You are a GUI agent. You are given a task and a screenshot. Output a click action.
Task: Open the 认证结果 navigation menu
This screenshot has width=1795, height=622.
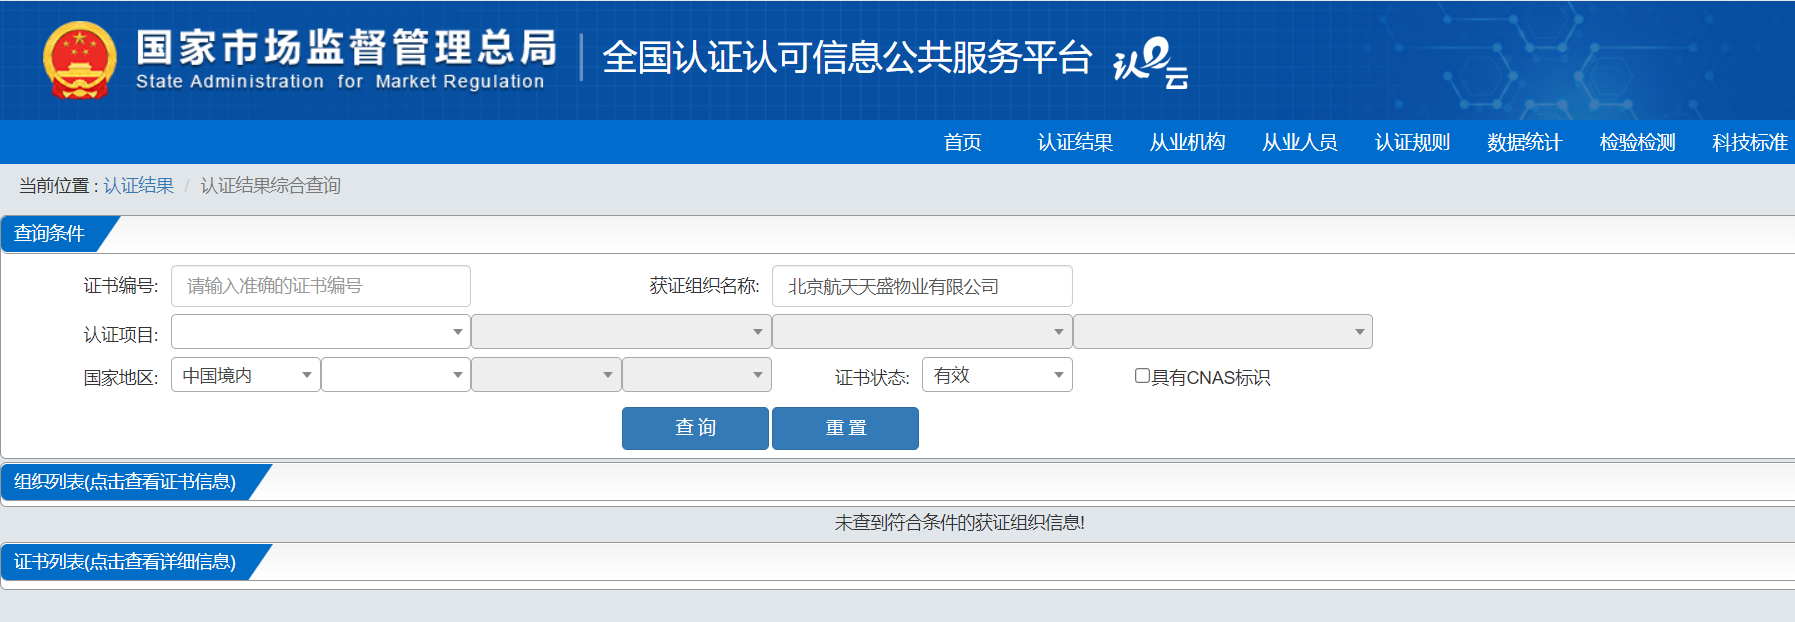(x=1075, y=142)
